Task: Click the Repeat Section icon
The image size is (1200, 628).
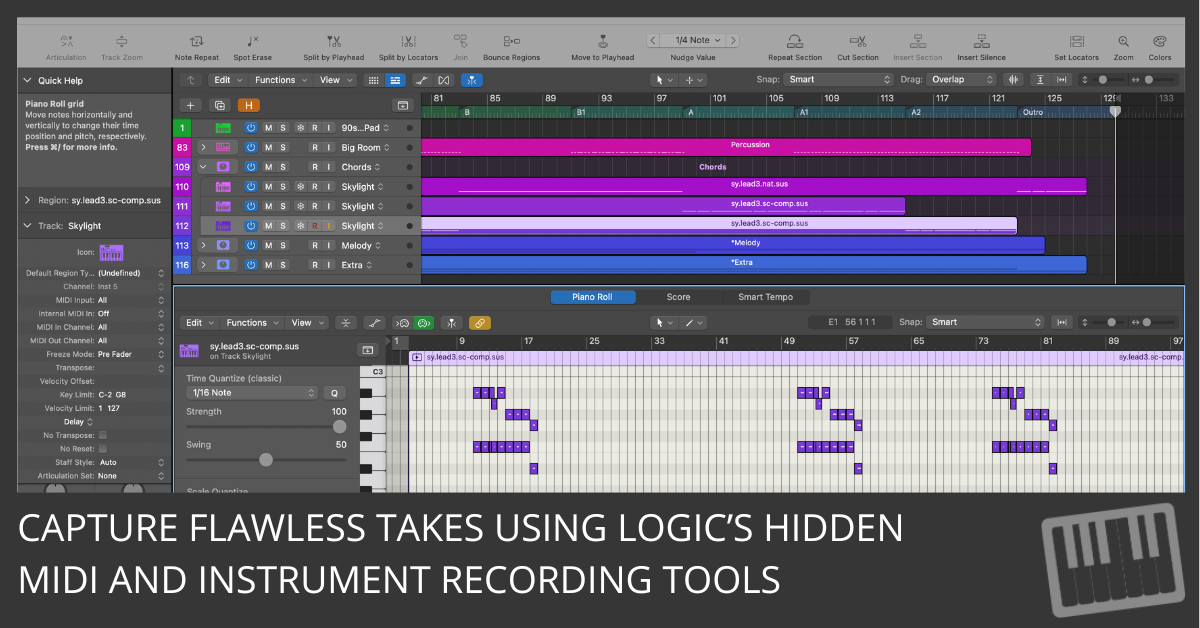Action: pyautogui.click(x=795, y=42)
